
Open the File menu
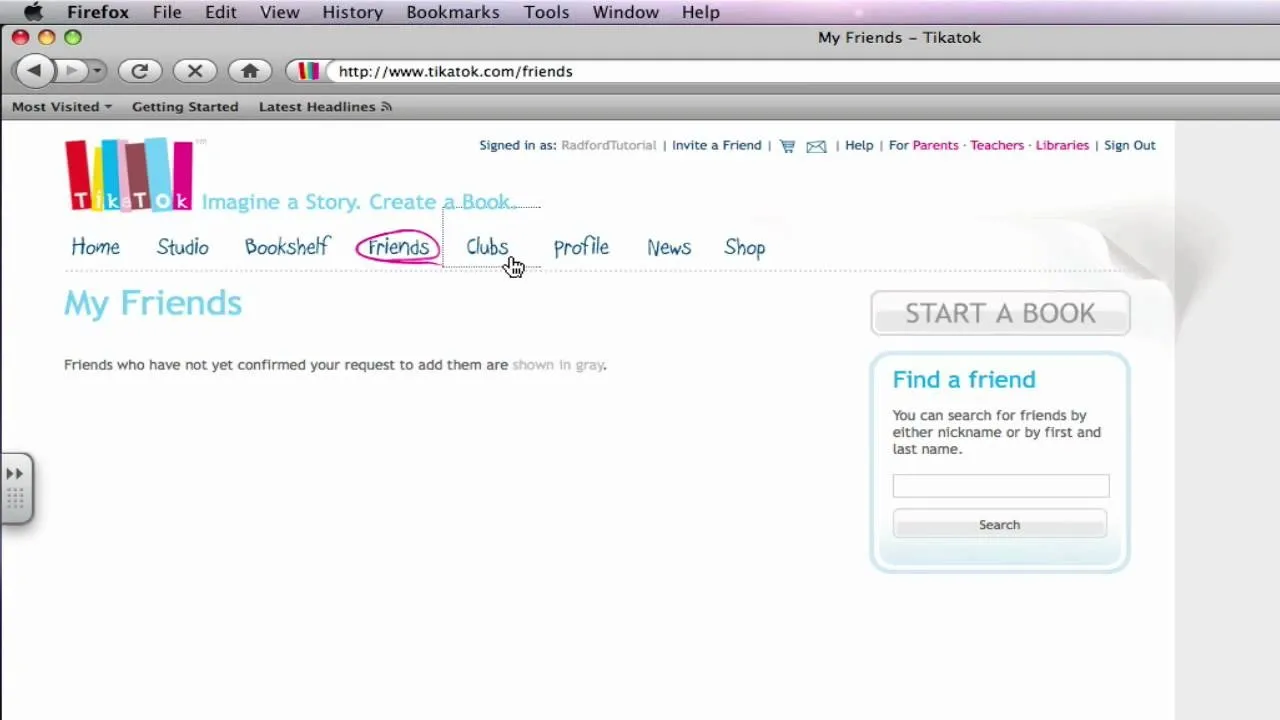(167, 12)
